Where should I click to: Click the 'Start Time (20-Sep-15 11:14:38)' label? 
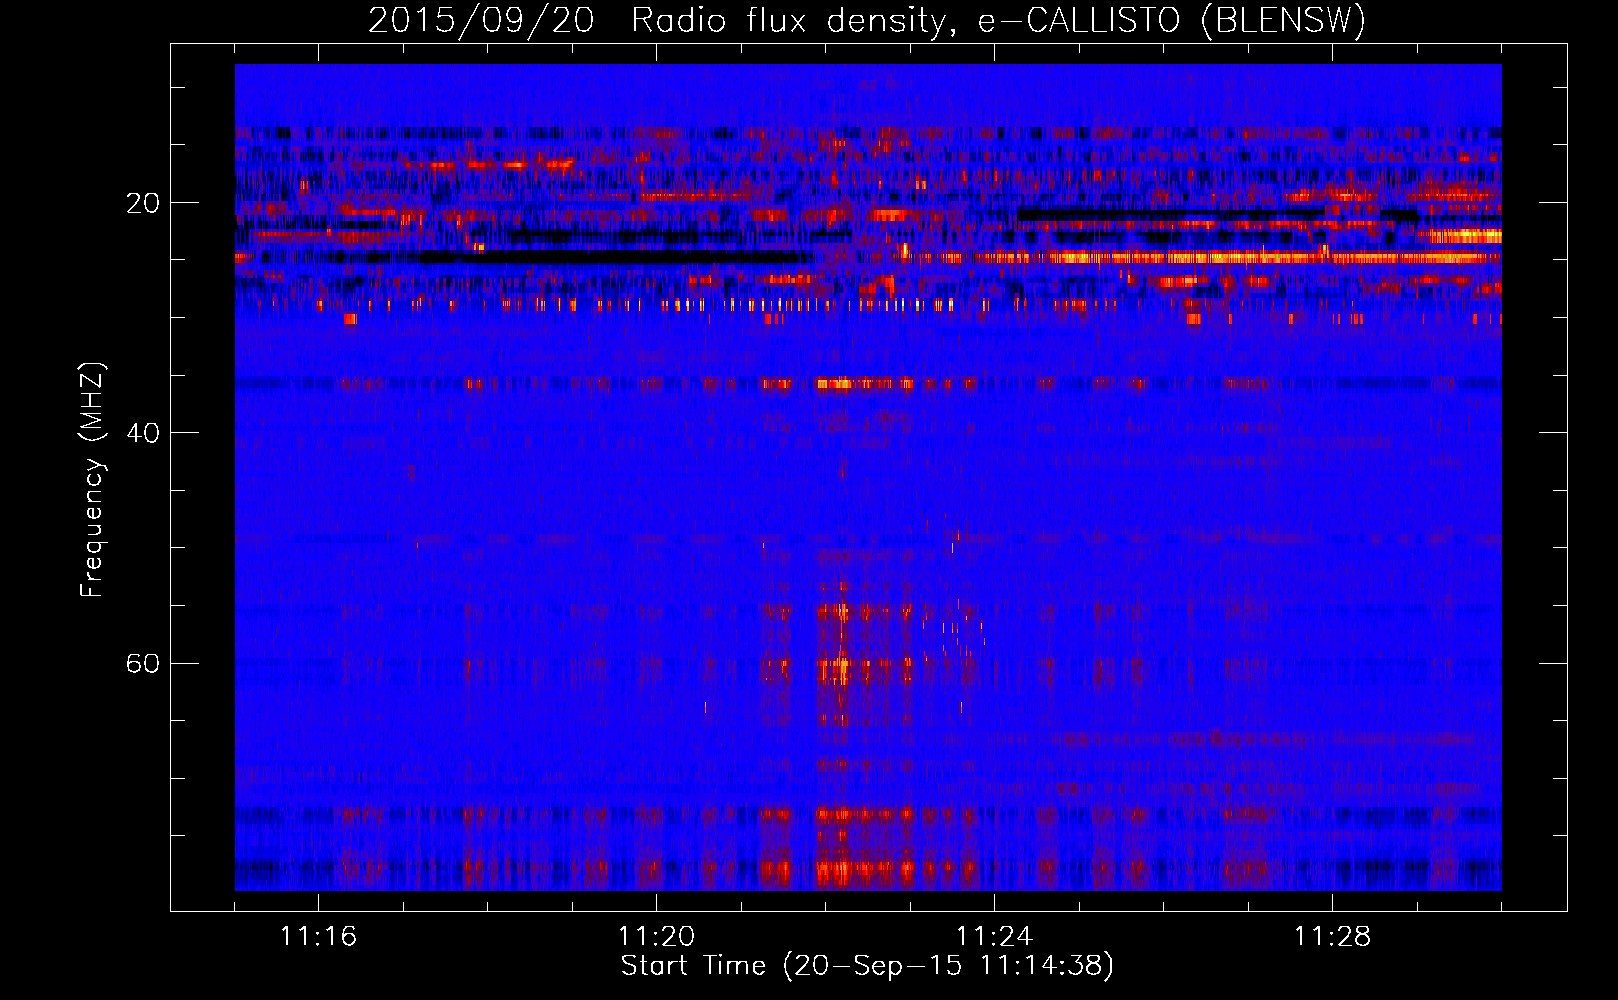pos(867,966)
